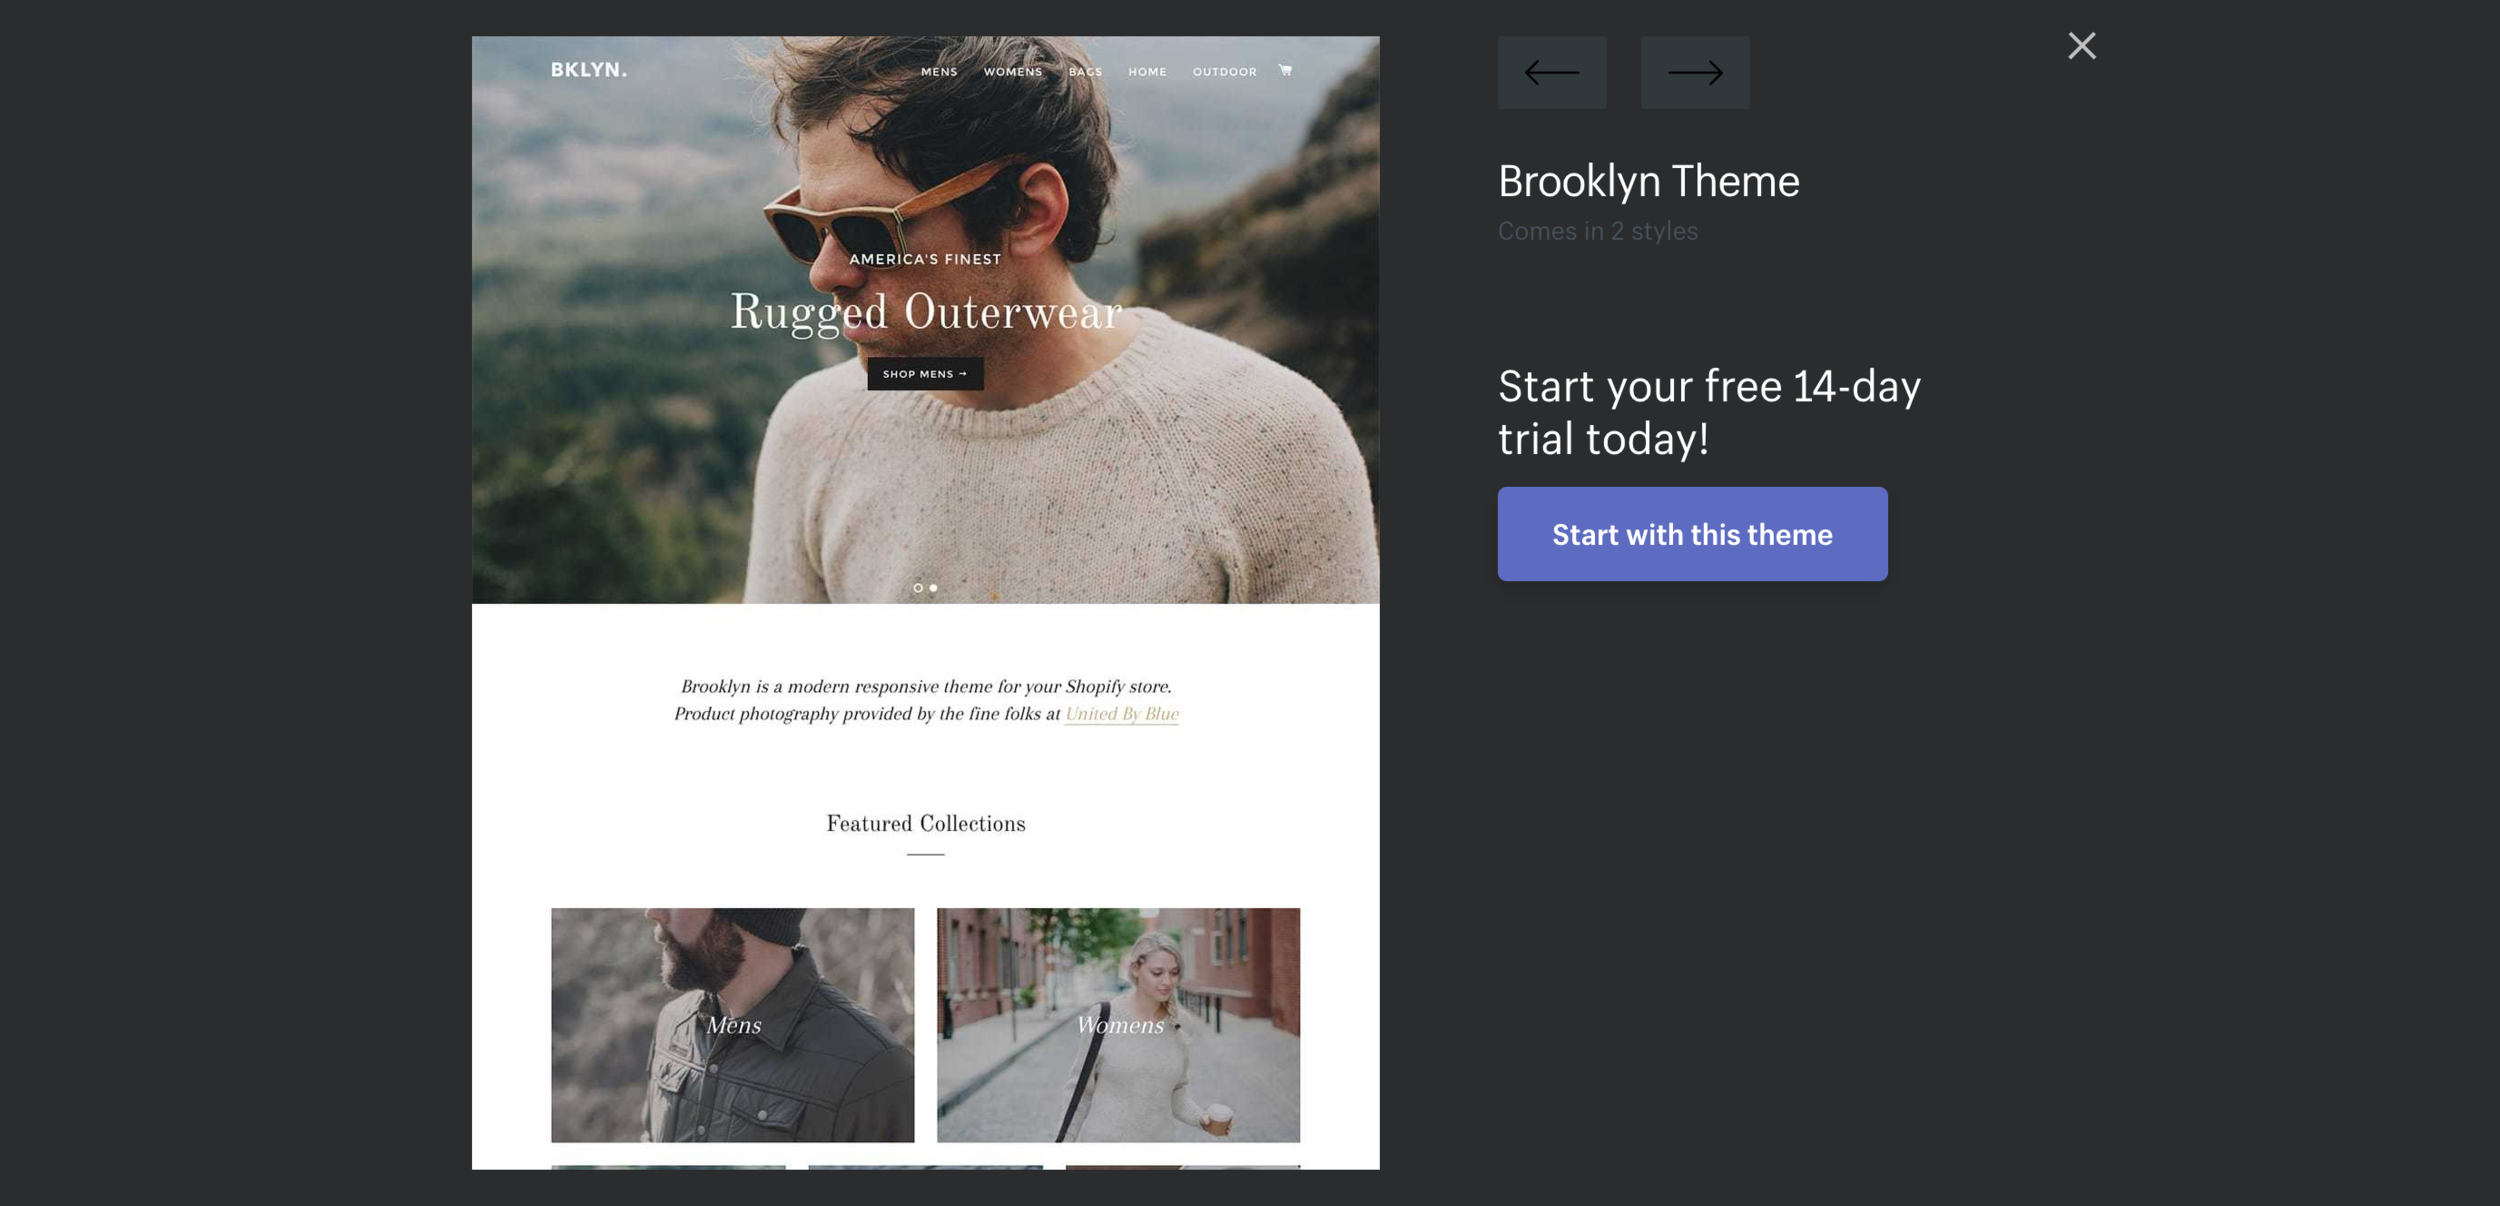
Task: Open the Home nav menu item
Action: coord(1147,72)
